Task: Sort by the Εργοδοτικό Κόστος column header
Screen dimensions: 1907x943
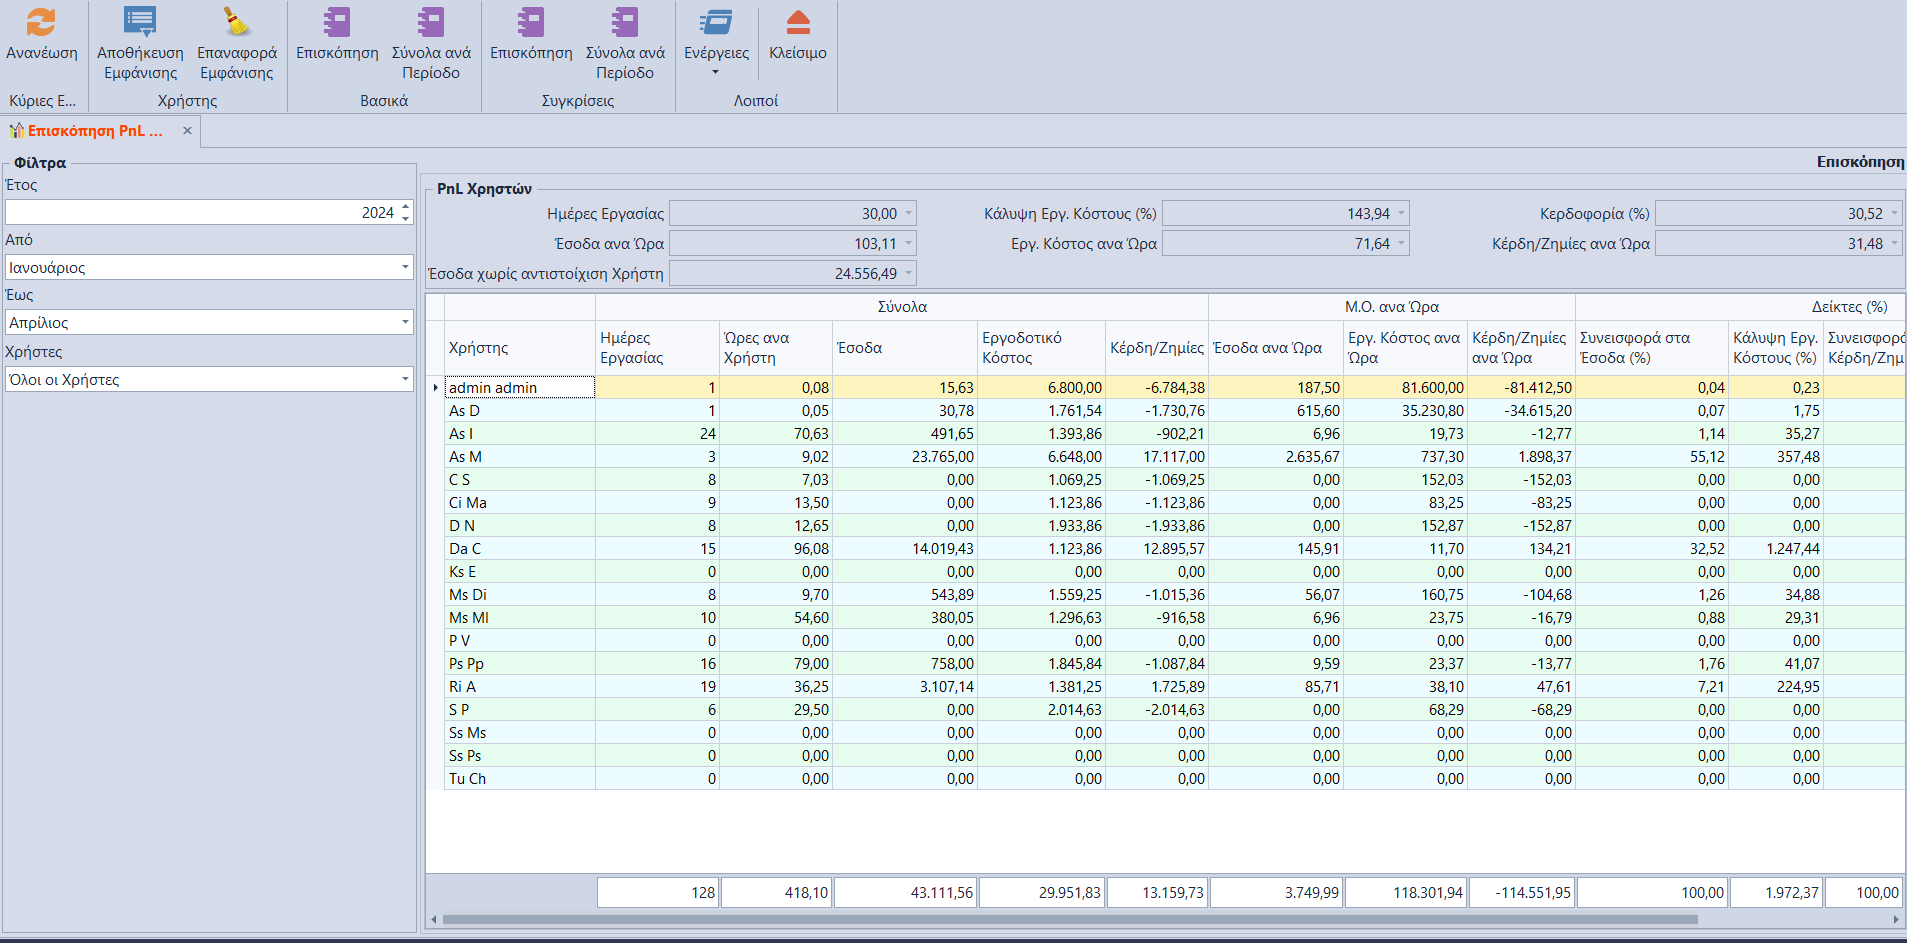Action: (1040, 348)
